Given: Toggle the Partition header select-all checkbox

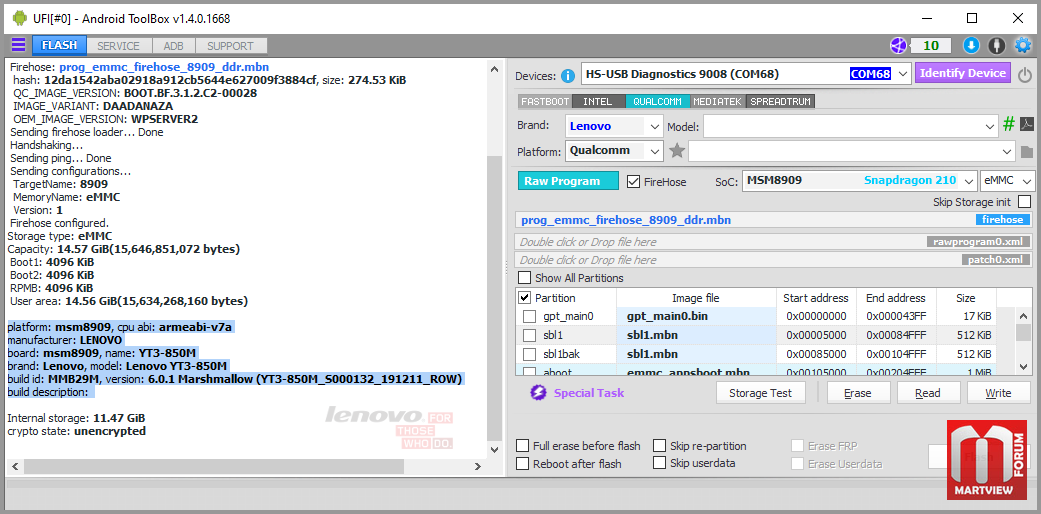Looking at the screenshot, I should point(524,298).
